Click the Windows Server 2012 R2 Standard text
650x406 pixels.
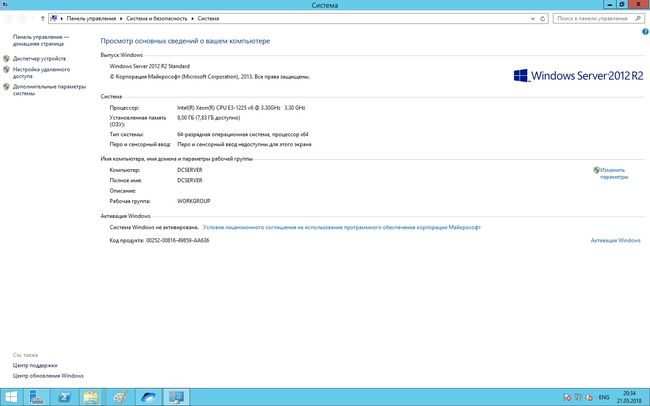[x=150, y=66]
